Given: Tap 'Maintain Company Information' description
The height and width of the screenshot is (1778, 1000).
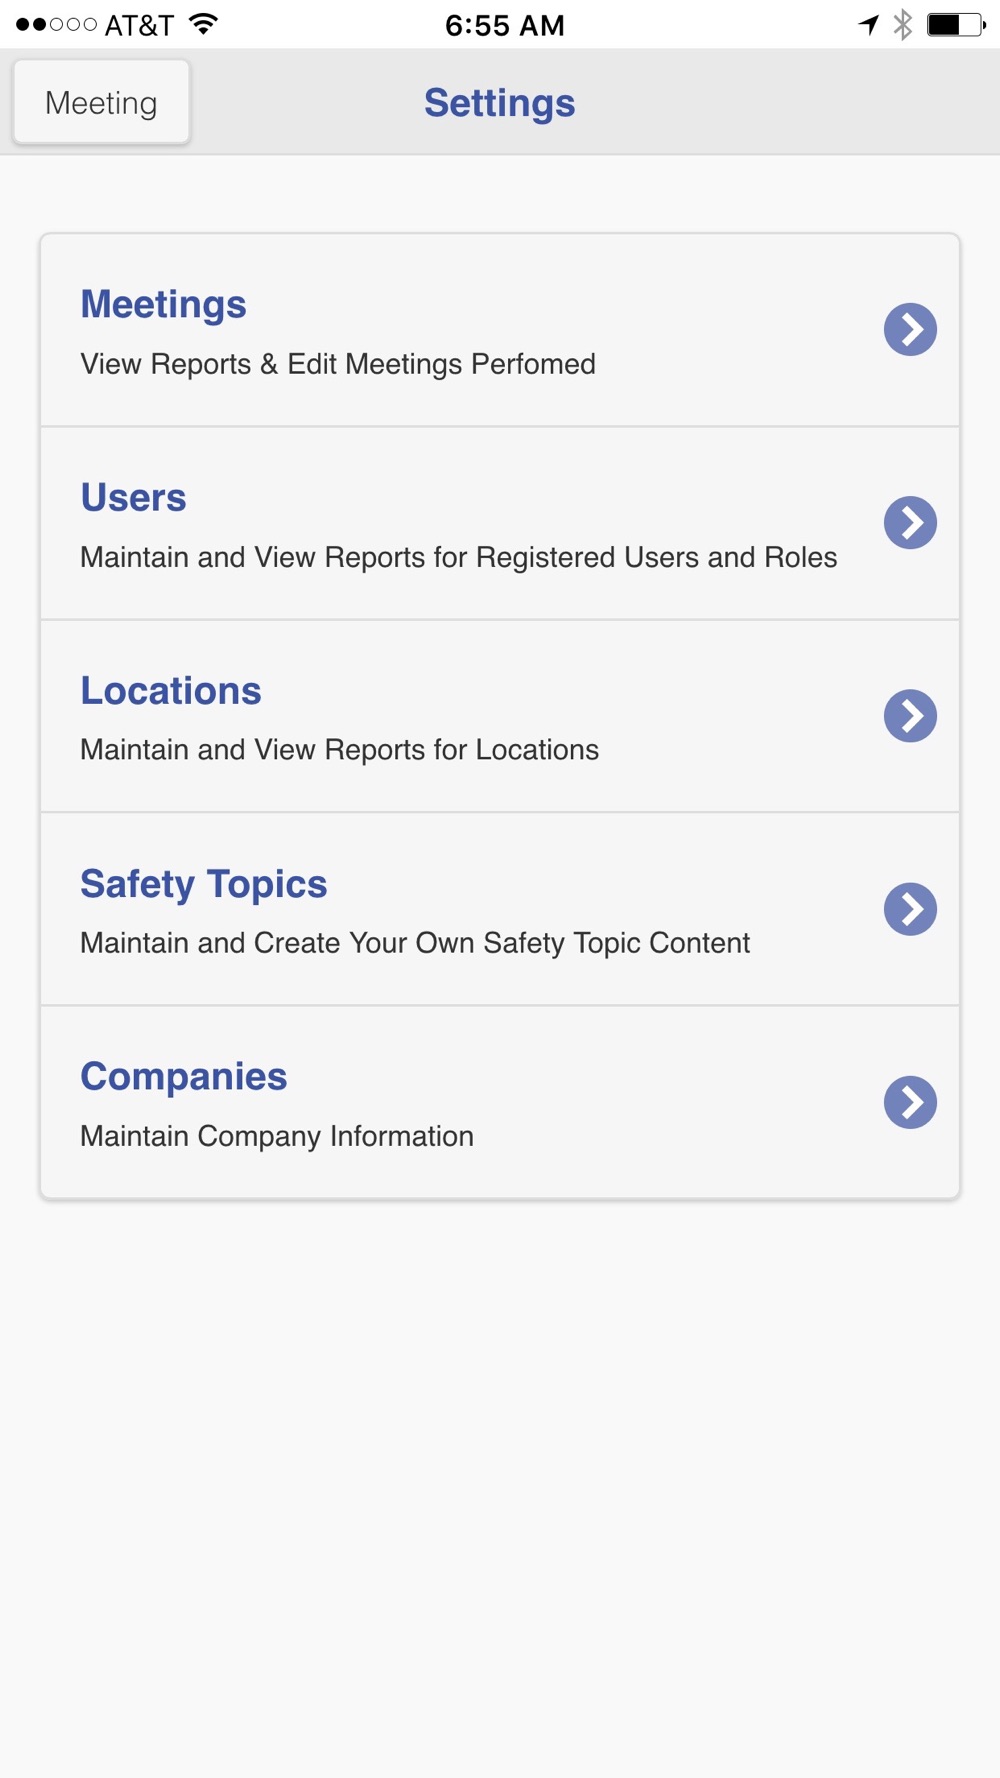Looking at the screenshot, I should pyautogui.click(x=277, y=1136).
